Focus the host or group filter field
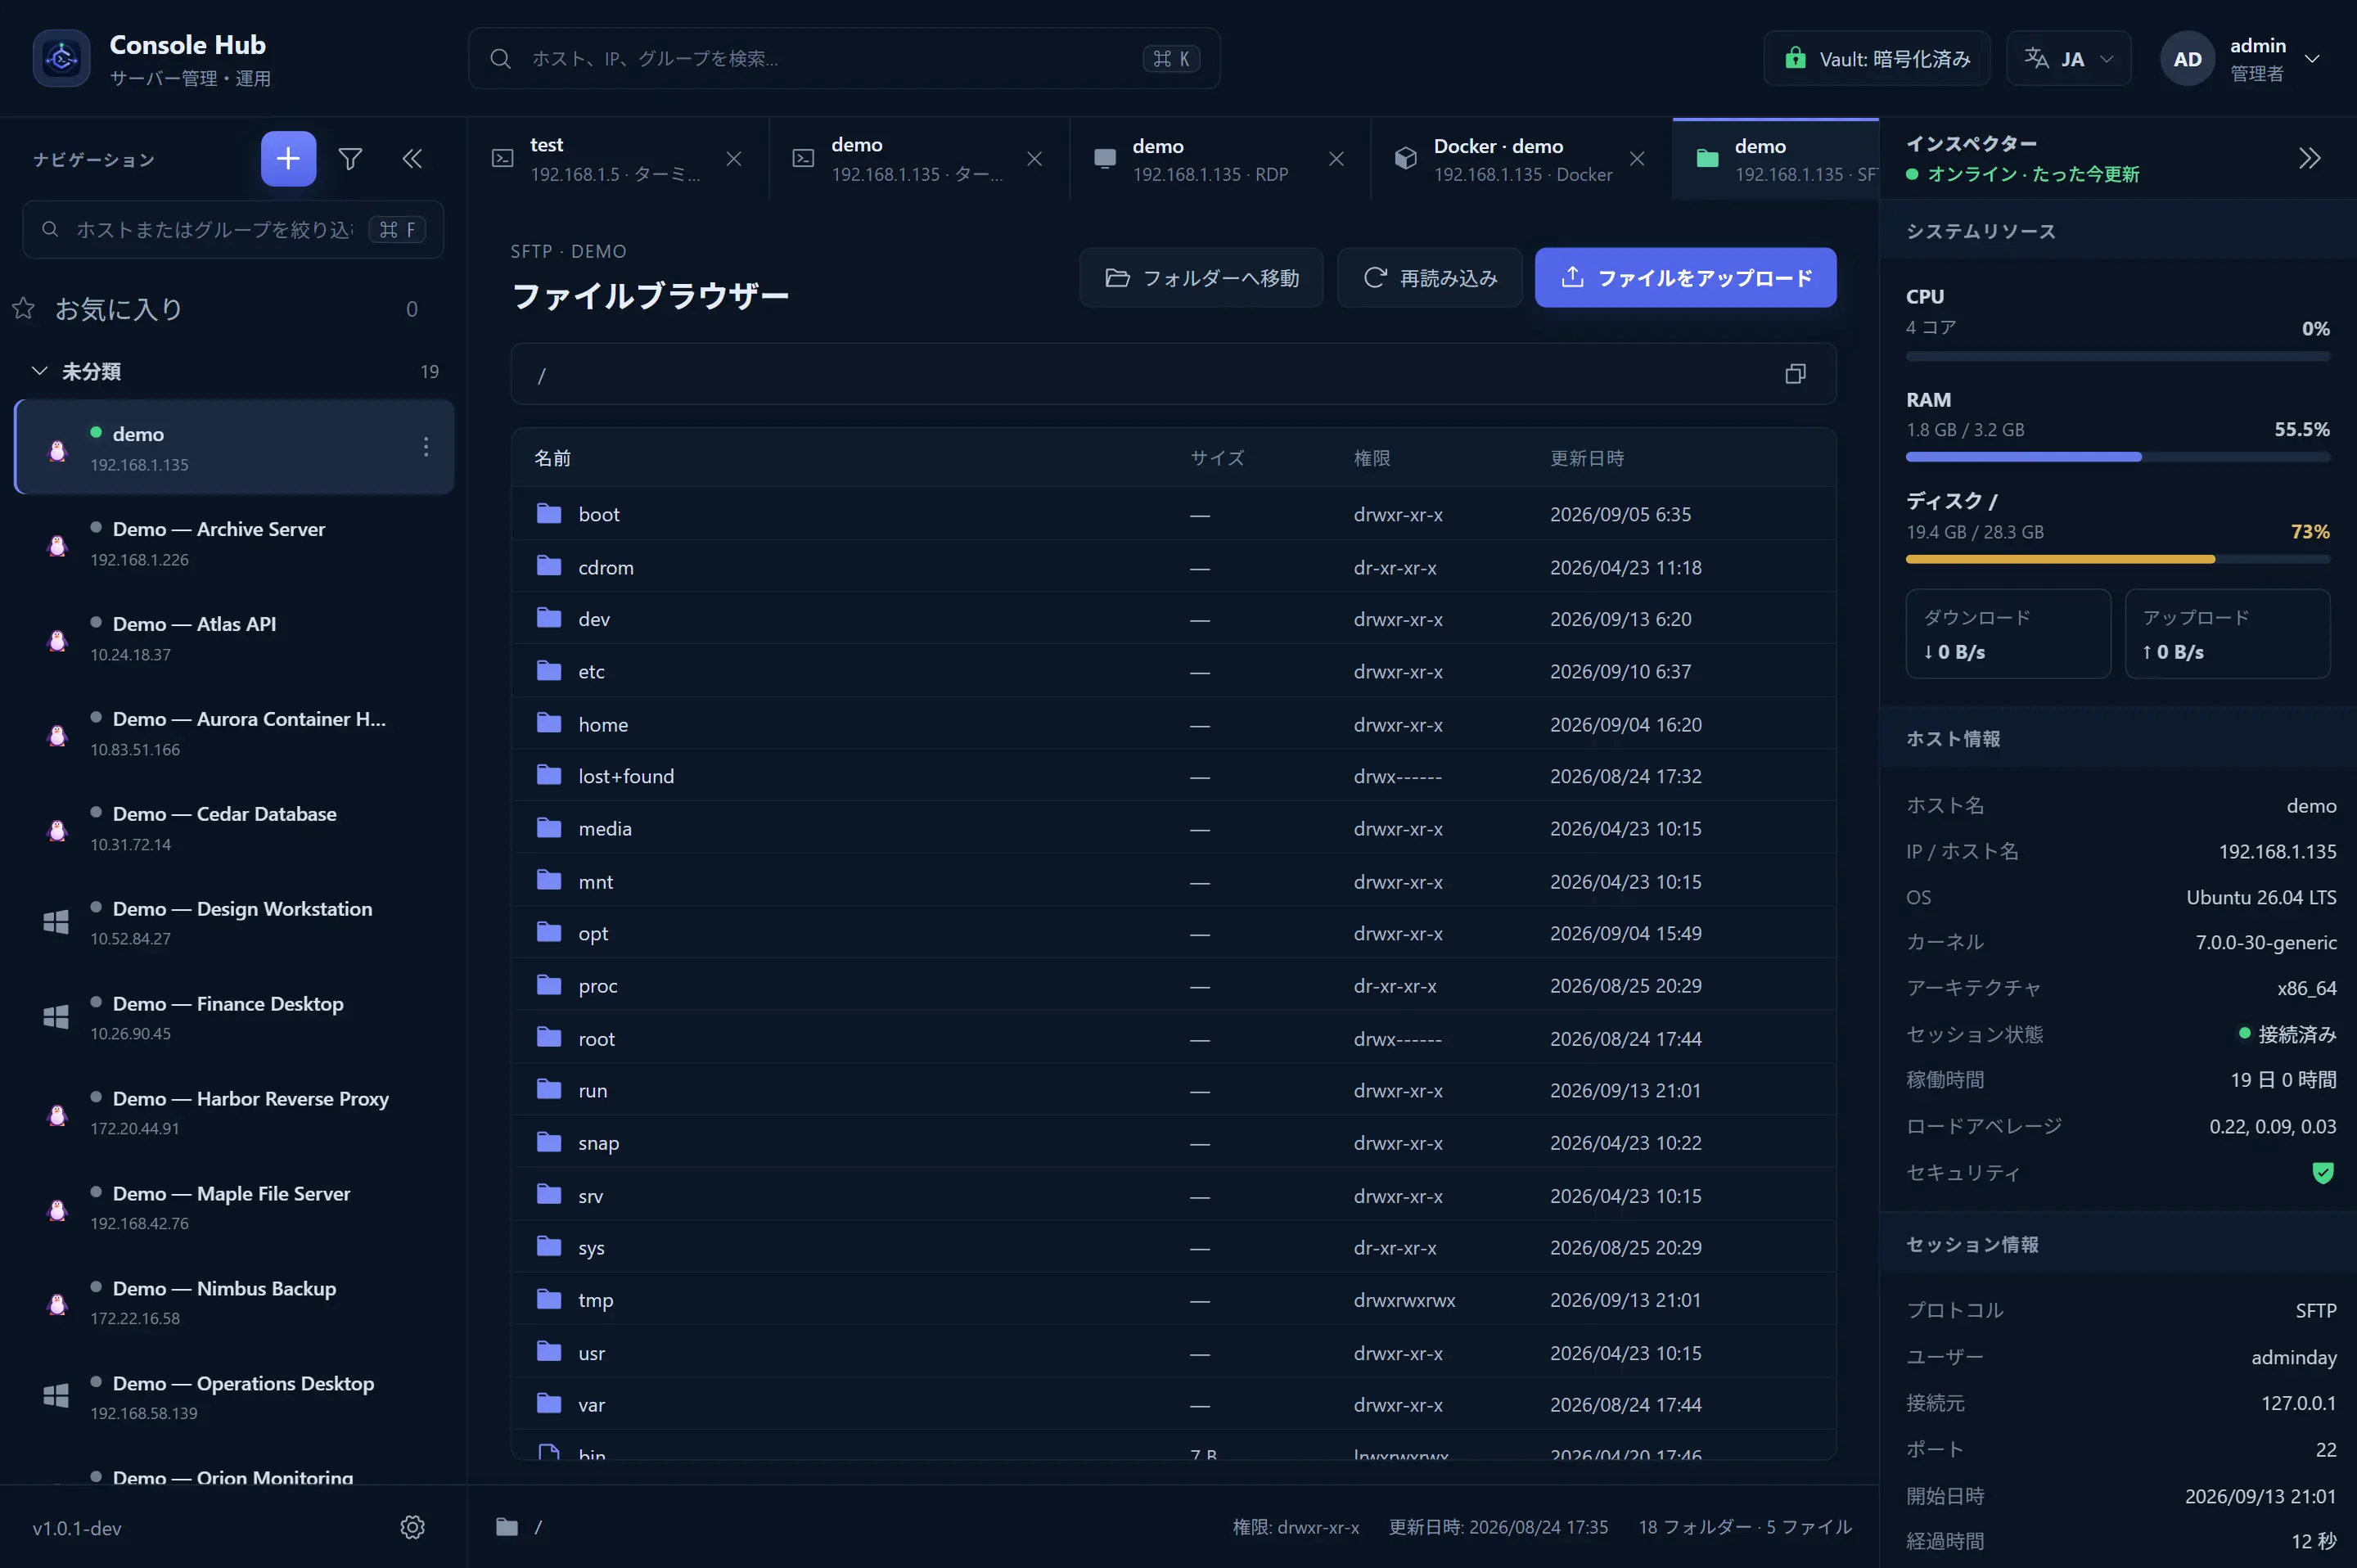The width and height of the screenshot is (2357, 1568). (233, 229)
